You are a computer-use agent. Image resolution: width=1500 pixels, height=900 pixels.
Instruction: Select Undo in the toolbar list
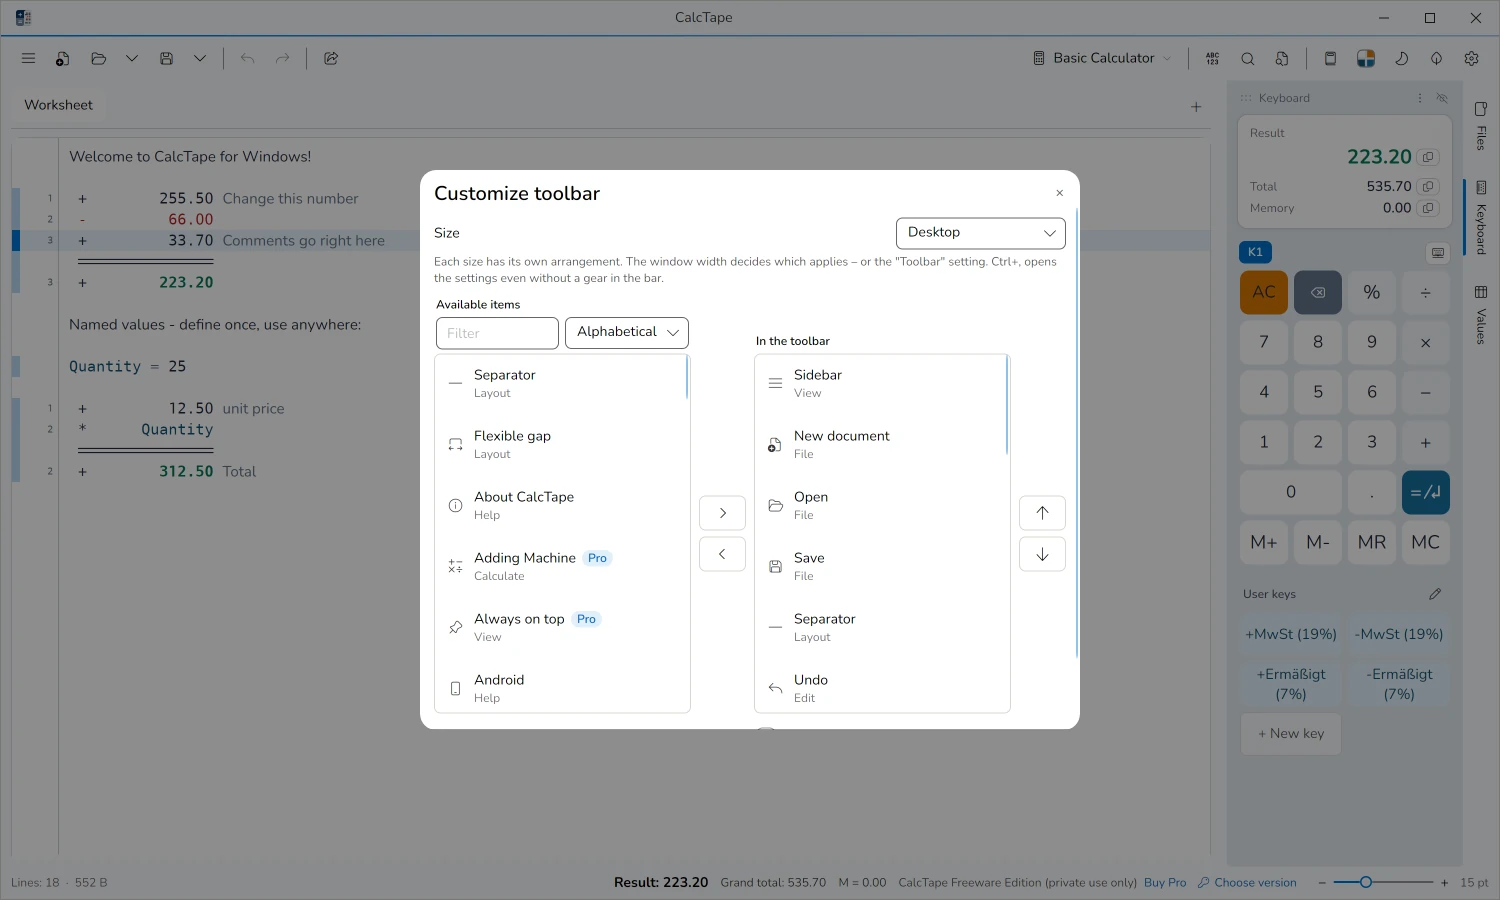(881, 688)
